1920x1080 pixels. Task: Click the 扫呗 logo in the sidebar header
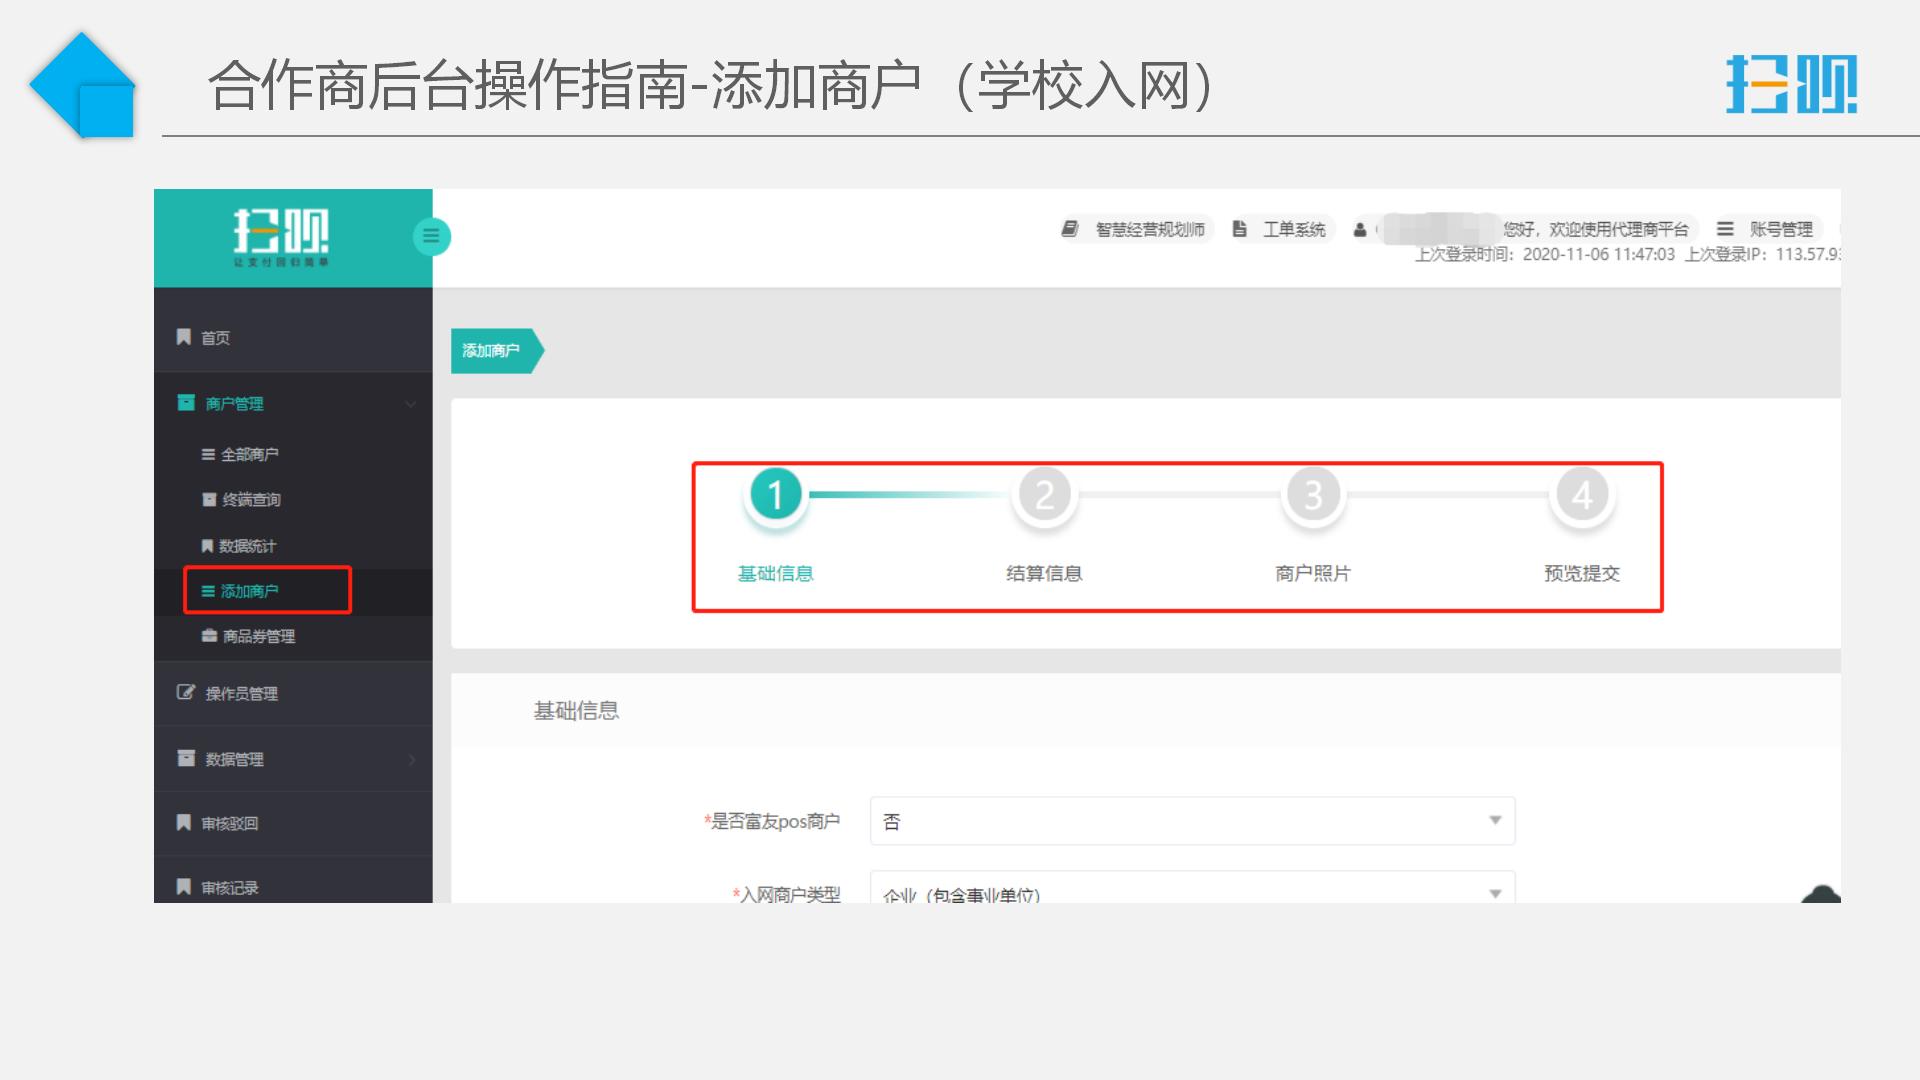pyautogui.click(x=281, y=237)
